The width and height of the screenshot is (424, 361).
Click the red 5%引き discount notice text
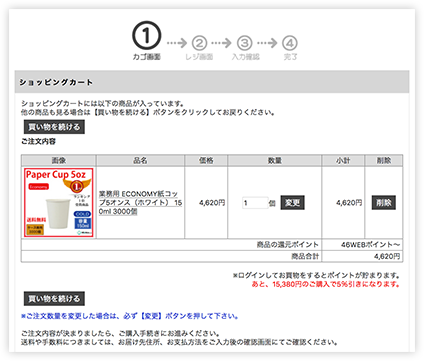coord(326,284)
